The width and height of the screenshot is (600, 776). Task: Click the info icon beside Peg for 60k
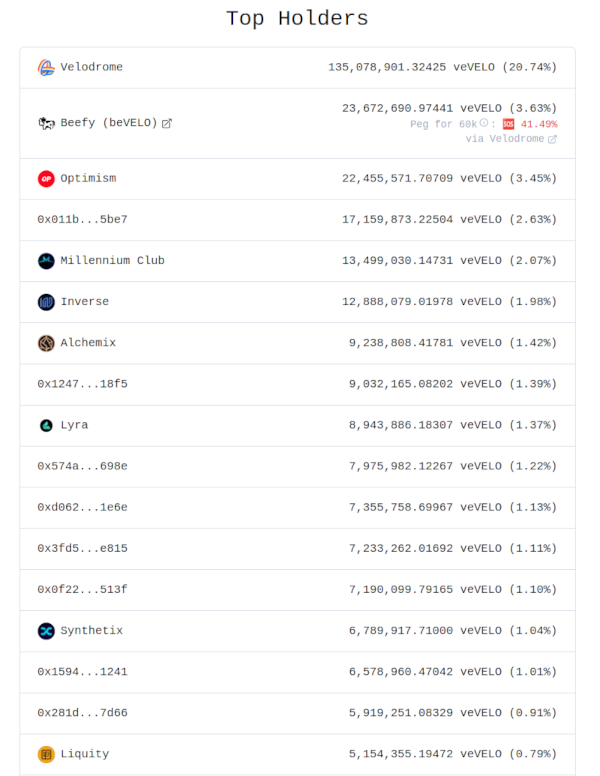point(483,124)
